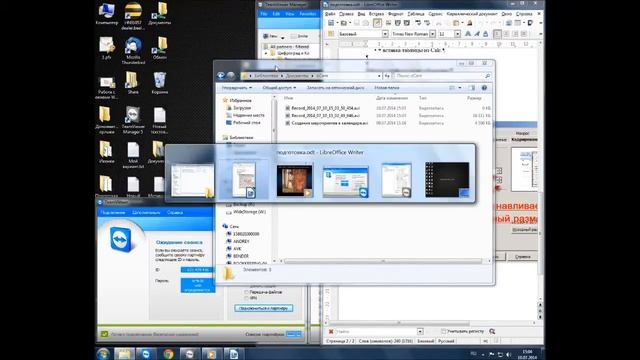Toggle match case checkbox in Writer find bar
Viewport: 640px width, 360px height.
click(444, 331)
